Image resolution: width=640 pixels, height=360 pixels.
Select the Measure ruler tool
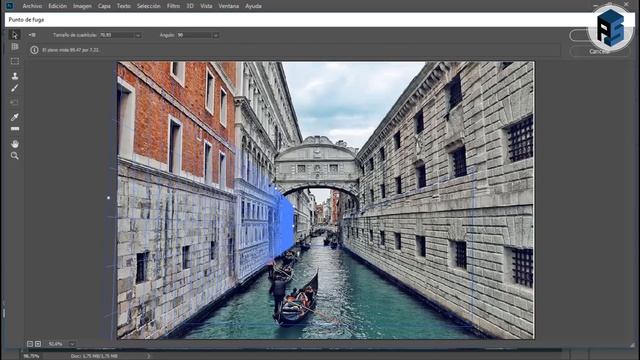[15, 129]
